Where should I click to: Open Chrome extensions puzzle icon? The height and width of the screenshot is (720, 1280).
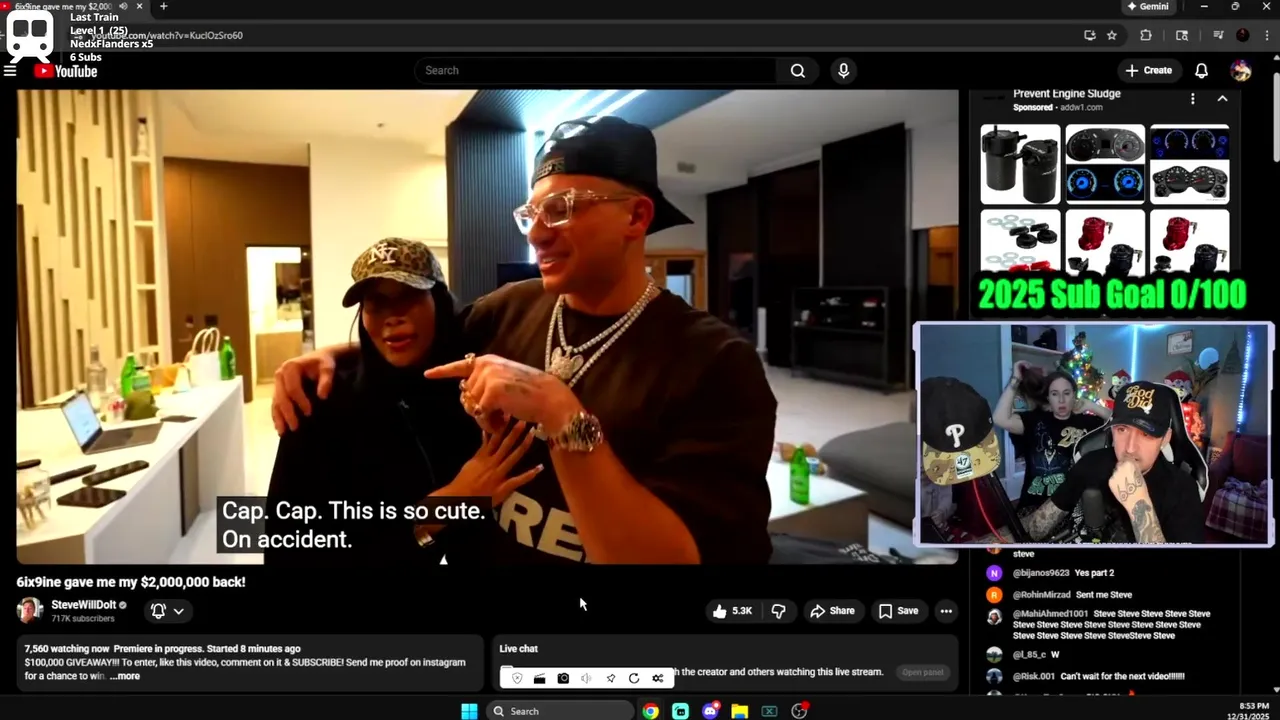1146,35
